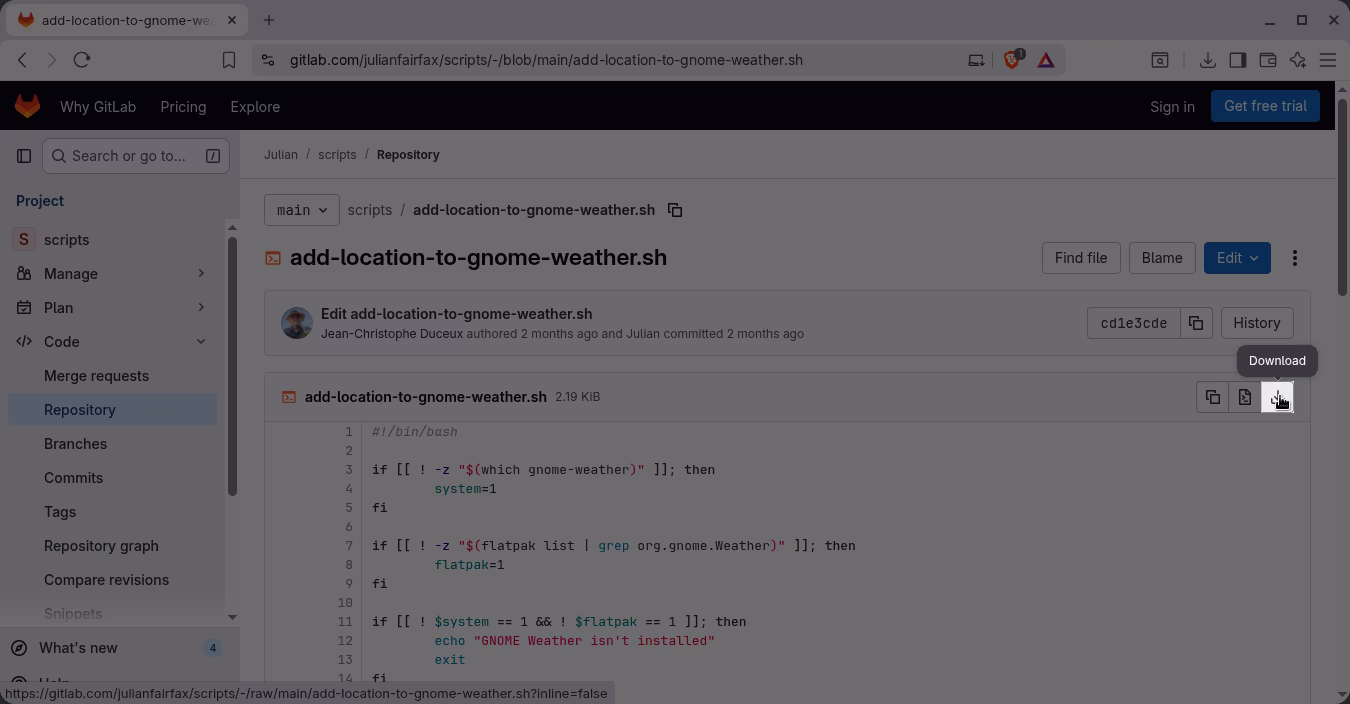Toggle browser sidebar panel button
Viewport: 1350px width, 704px height.
click(1237, 60)
